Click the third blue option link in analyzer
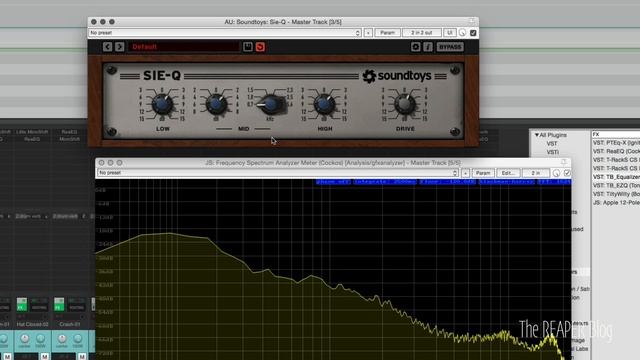Screen dimensions: 640x360 447,182
